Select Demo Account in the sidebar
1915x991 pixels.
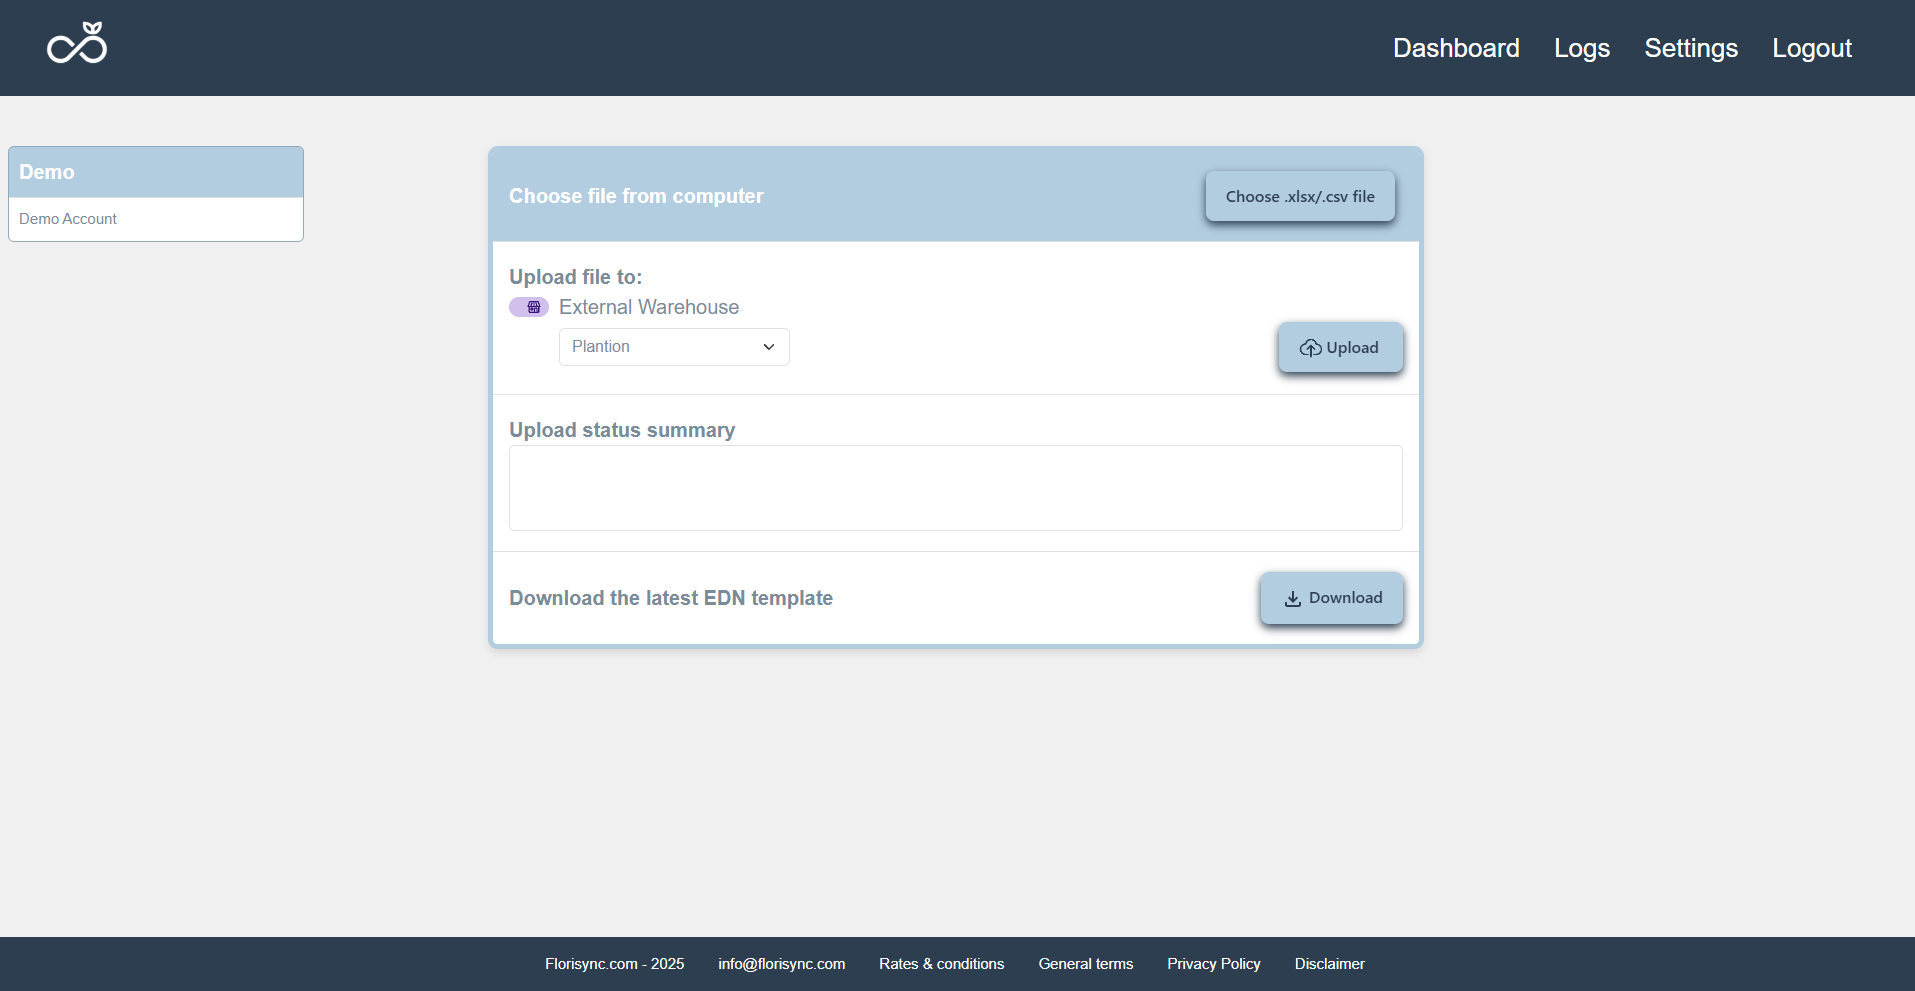(x=68, y=219)
